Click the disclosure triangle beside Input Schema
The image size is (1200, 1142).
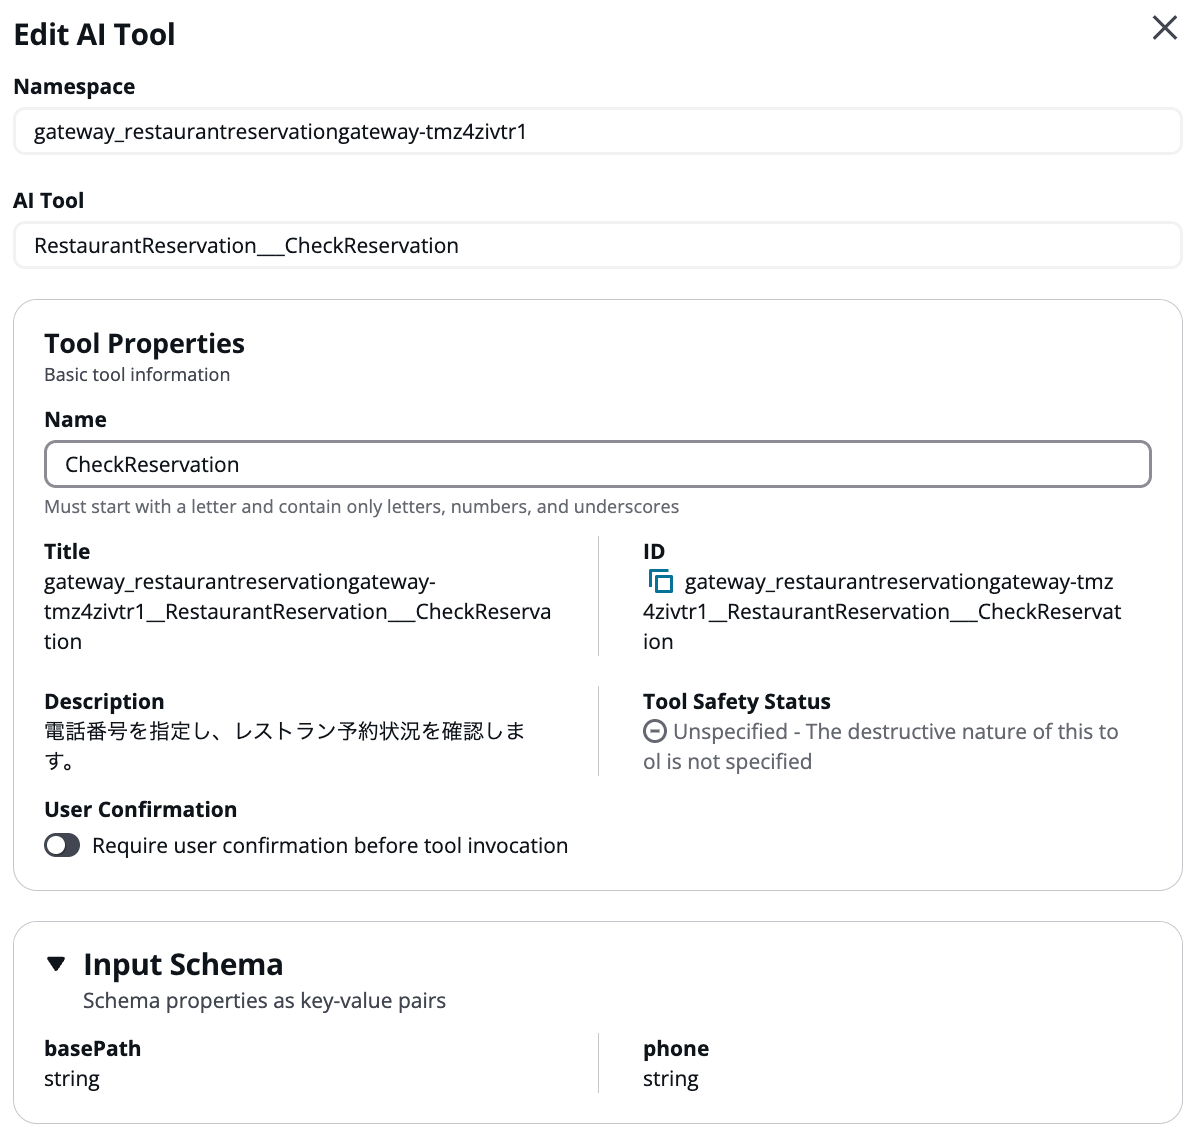[56, 964]
